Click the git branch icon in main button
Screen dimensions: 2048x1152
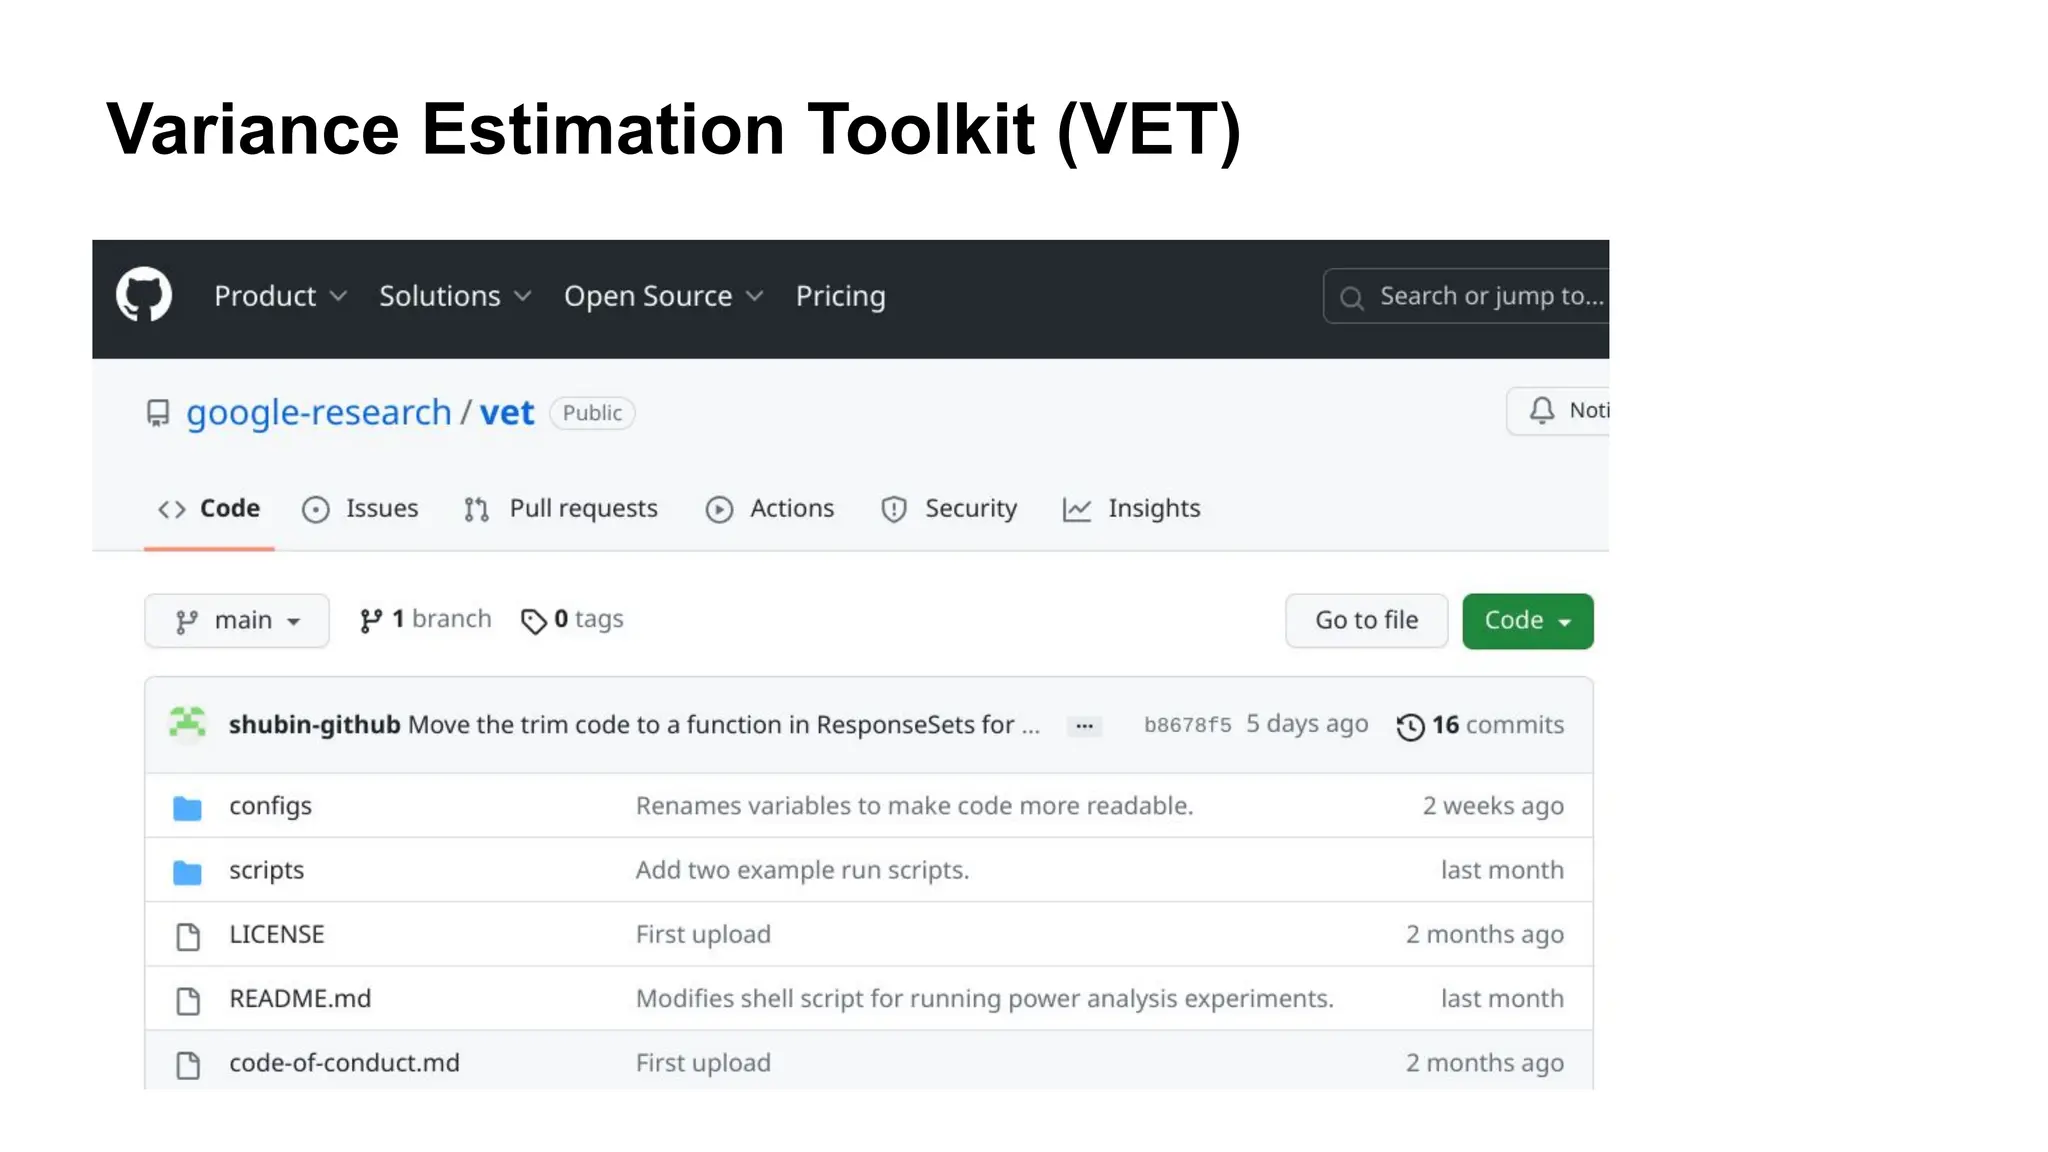(187, 622)
